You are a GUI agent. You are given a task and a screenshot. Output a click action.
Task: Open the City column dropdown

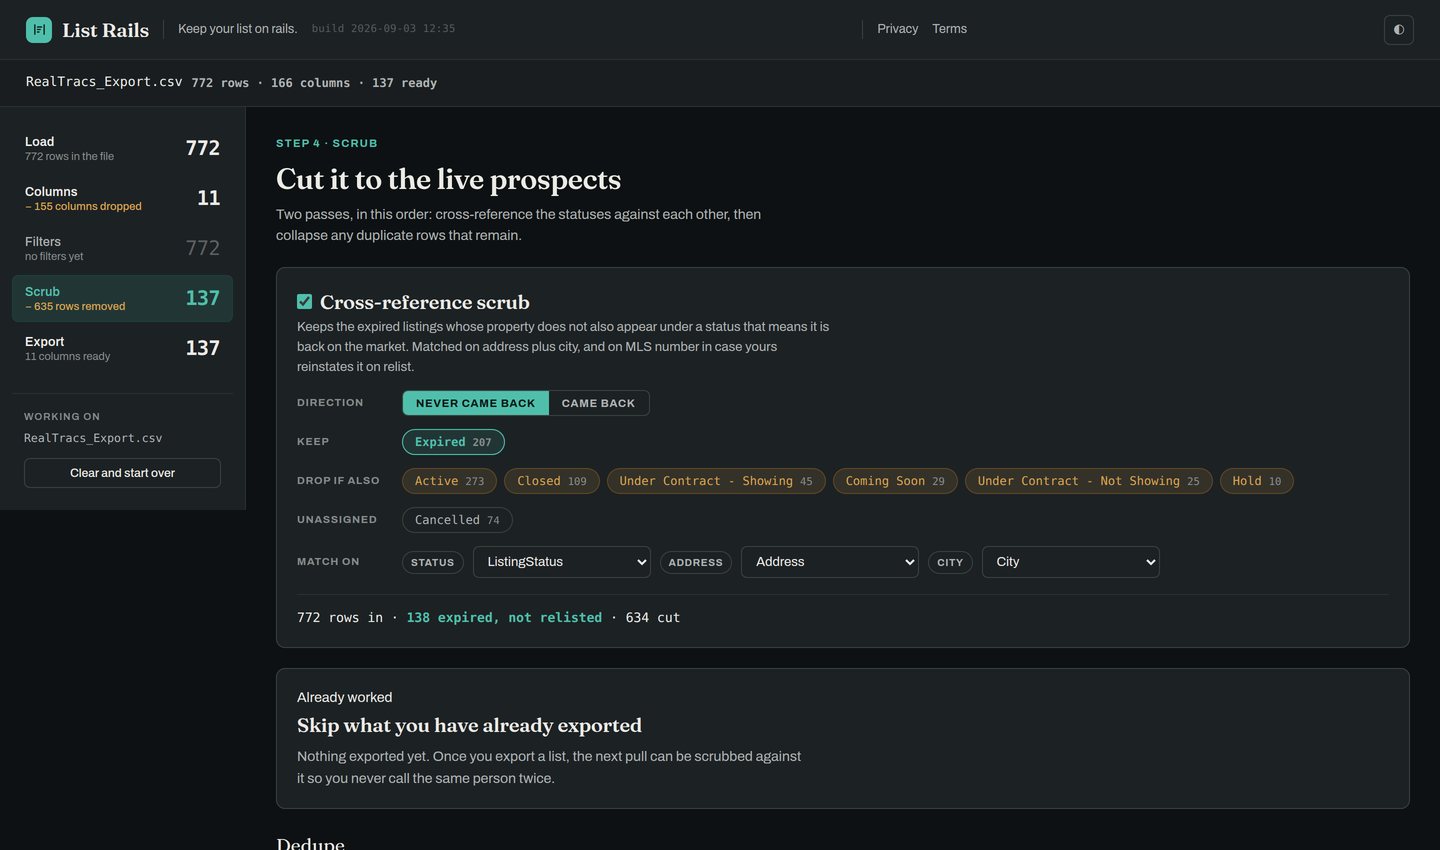pos(1071,562)
